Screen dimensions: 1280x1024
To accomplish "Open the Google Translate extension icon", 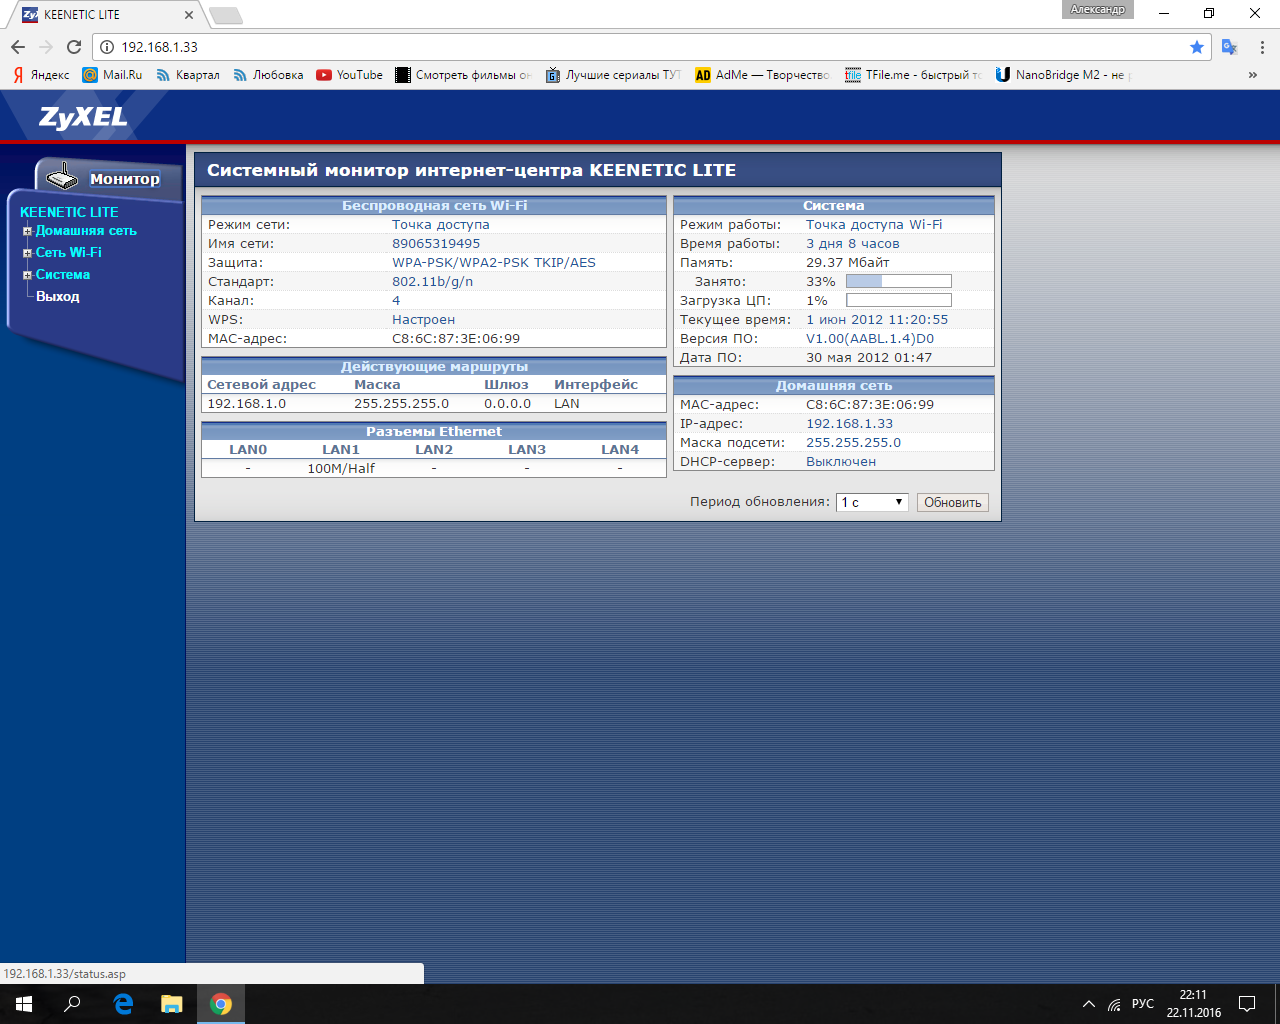I will coord(1230,47).
